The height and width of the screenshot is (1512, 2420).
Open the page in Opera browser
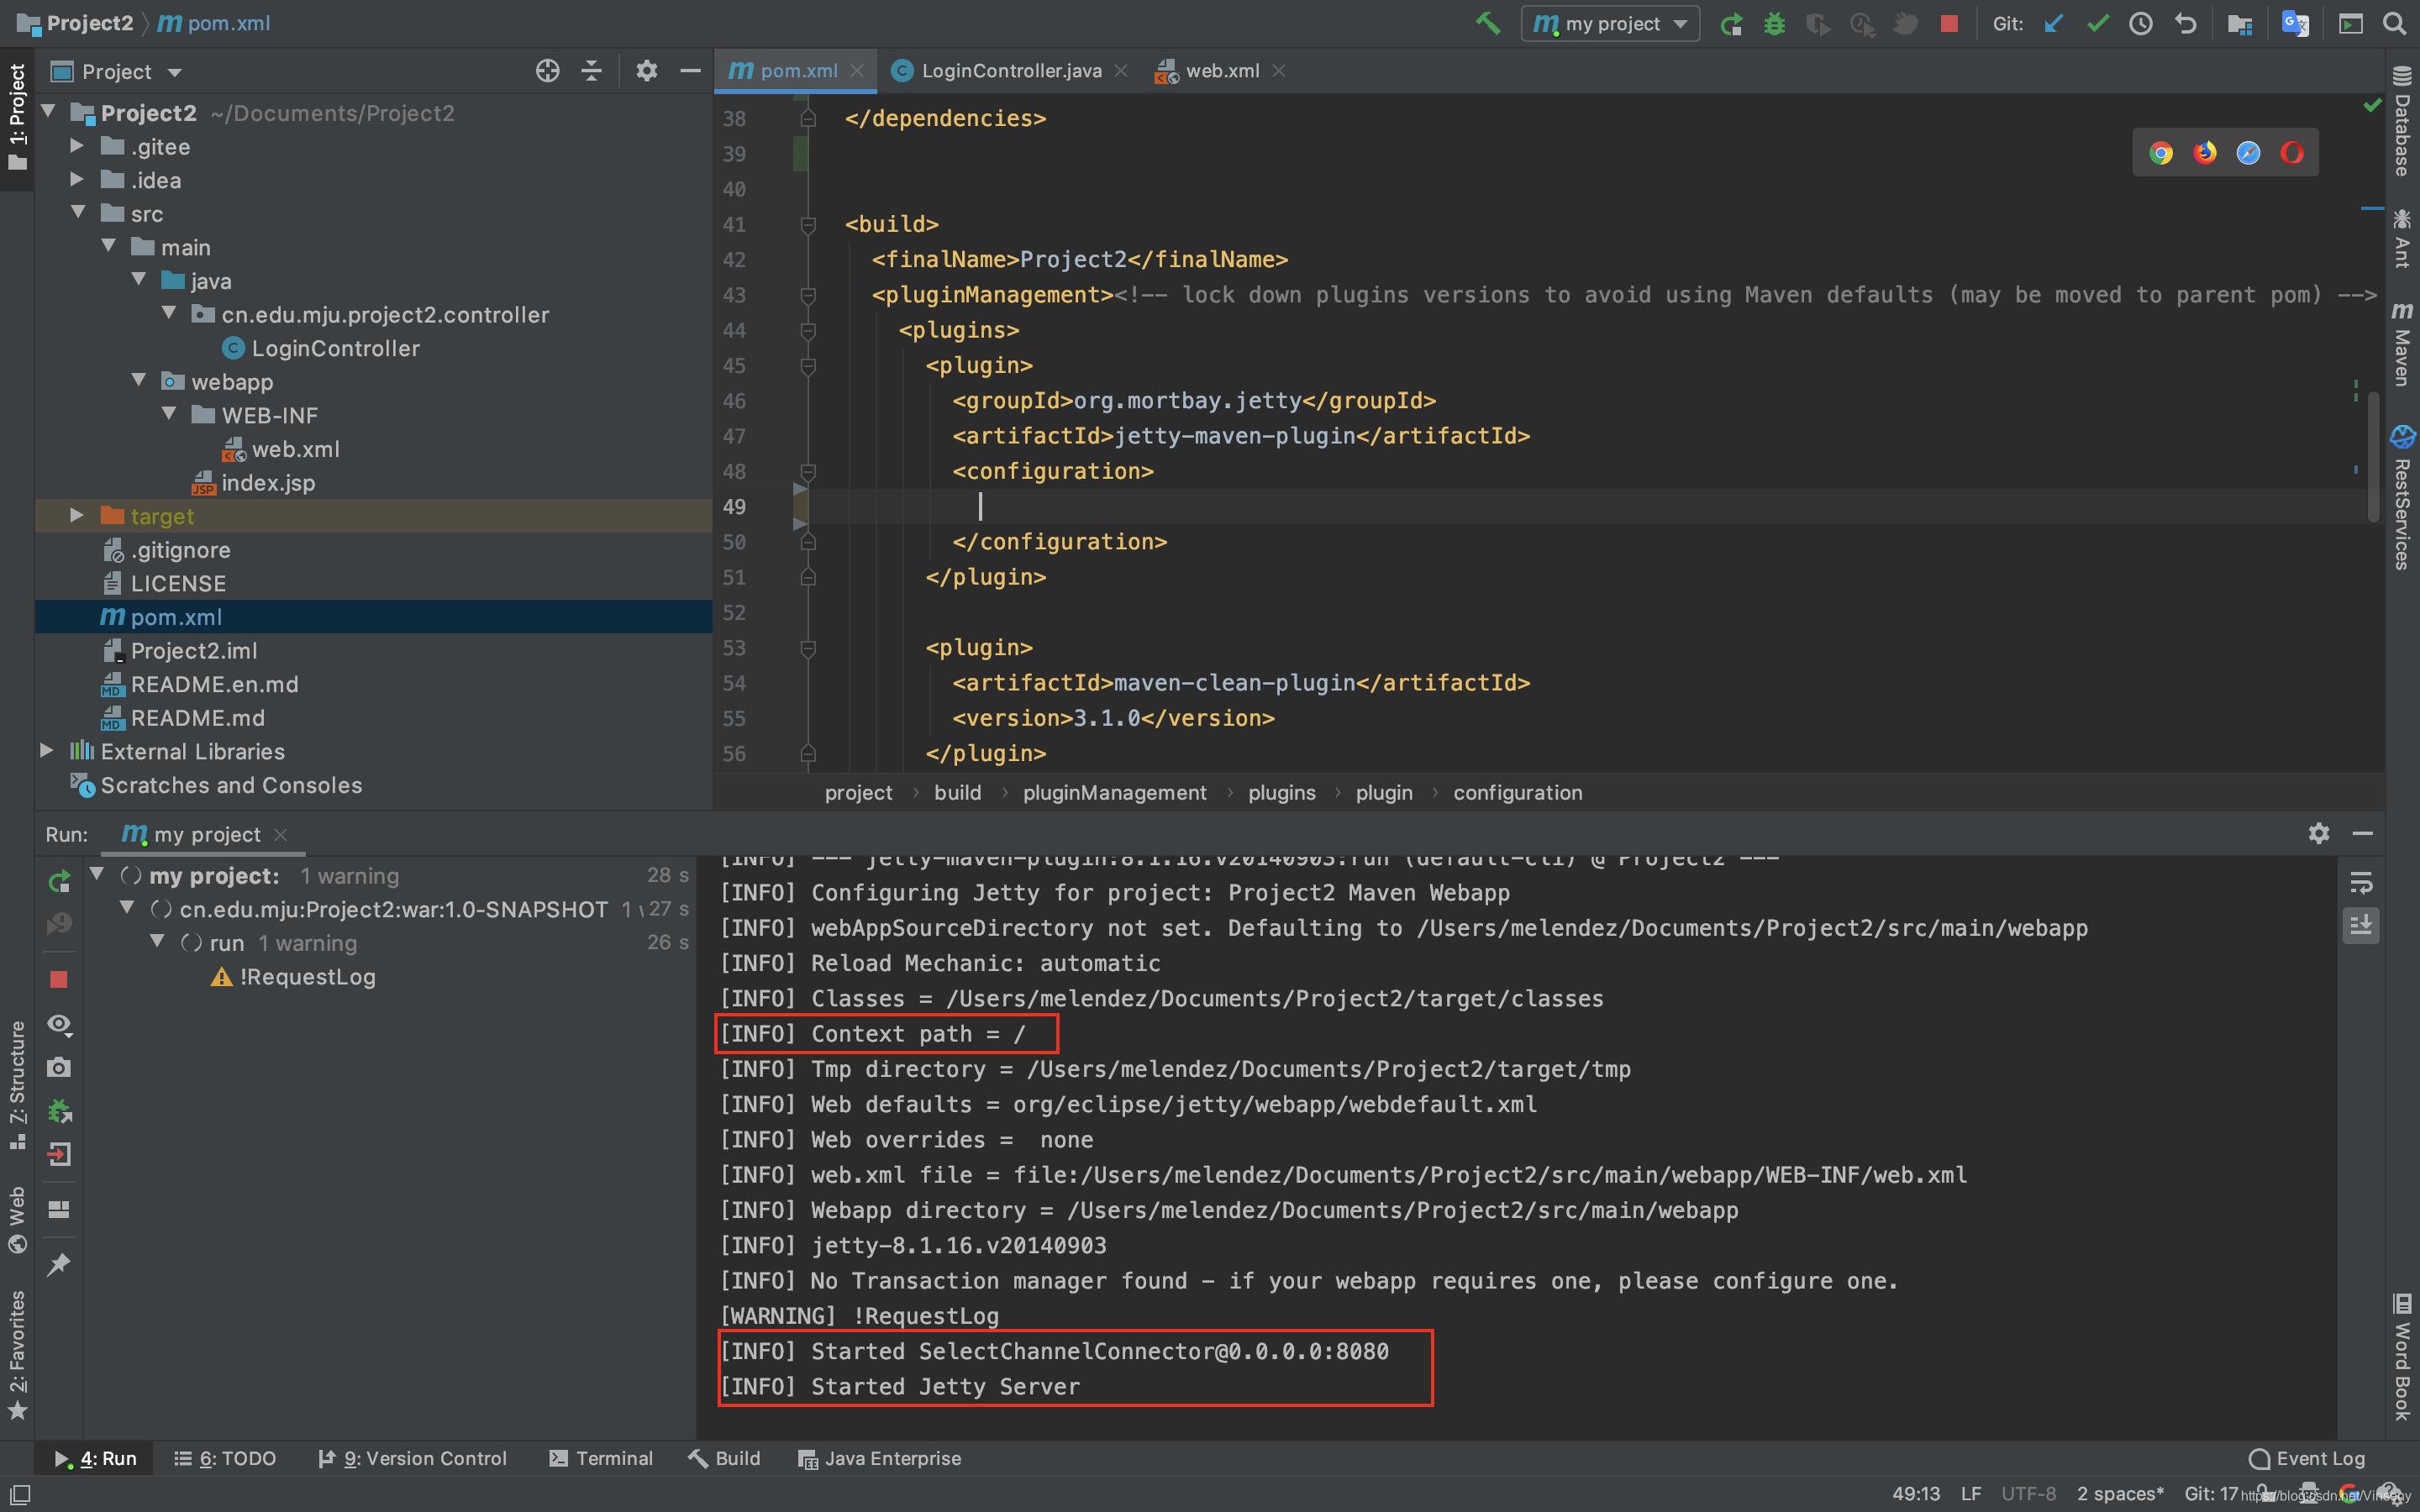click(x=2292, y=153)
